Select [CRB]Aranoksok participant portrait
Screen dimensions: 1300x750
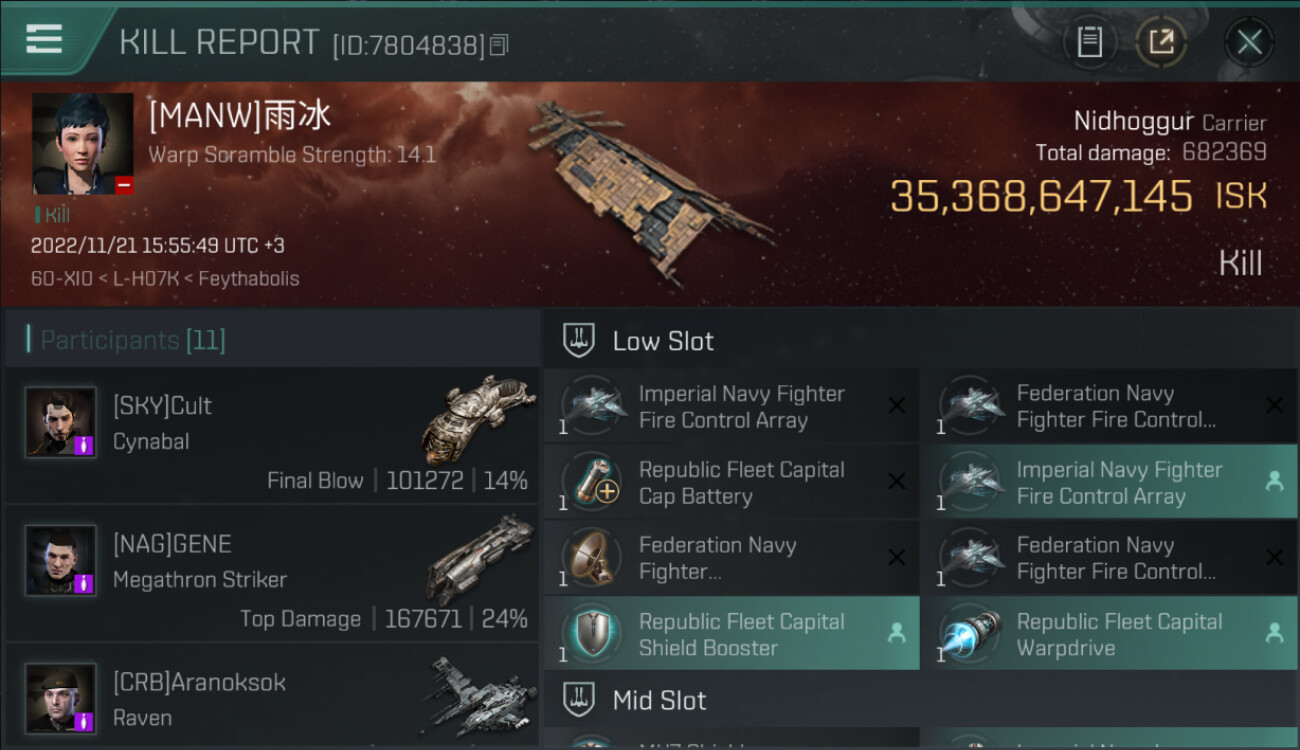tap(61, 698)
